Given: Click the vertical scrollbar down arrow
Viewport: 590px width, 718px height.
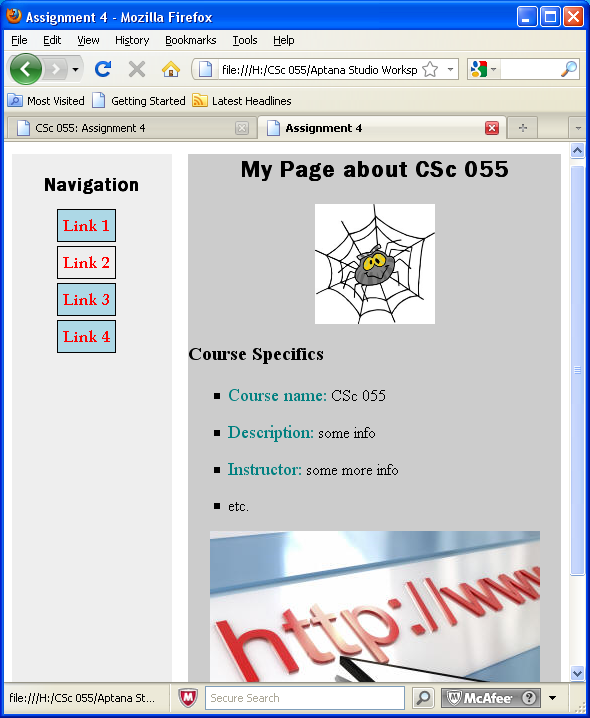Looking at the screenshot, I should pyautogui.click(x=577, y=673).
